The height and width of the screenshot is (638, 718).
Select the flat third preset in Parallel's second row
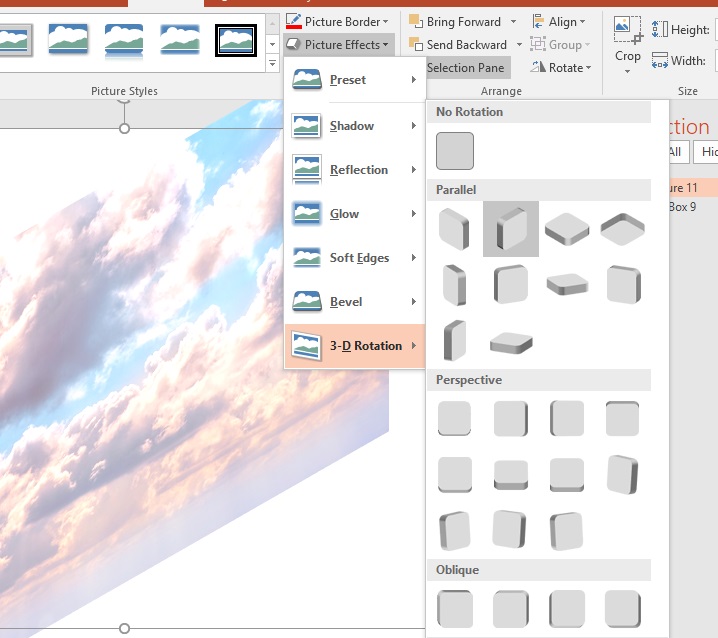567,284
